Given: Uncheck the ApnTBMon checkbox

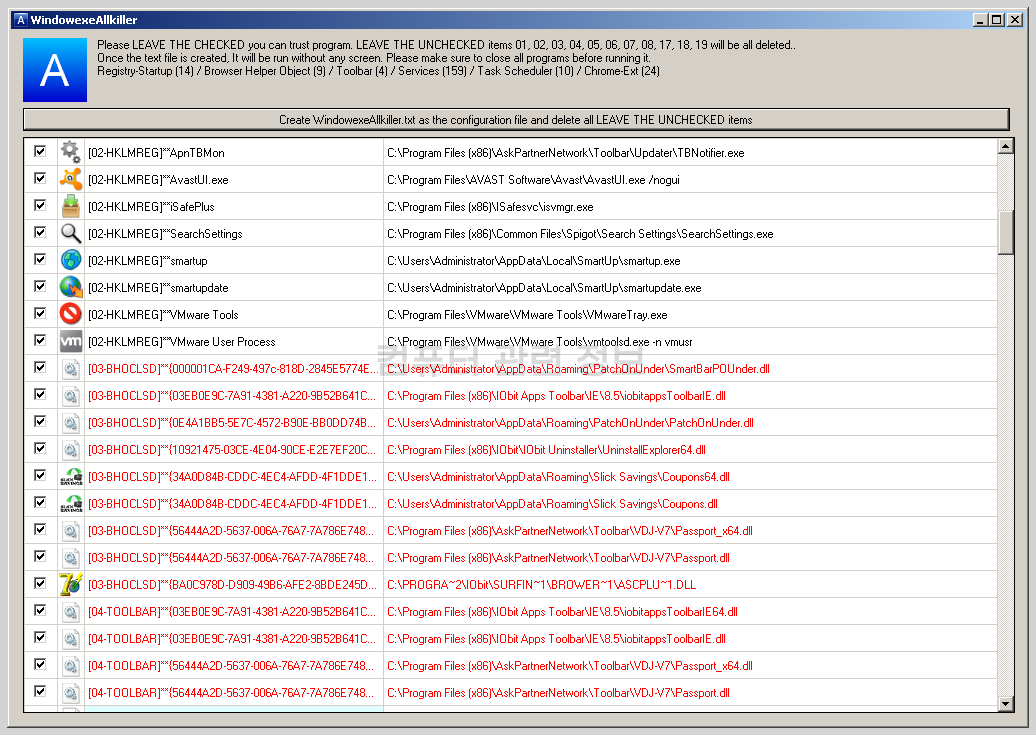Looking at the screenshot, I should pyautogui.click(x=40, y=151).
